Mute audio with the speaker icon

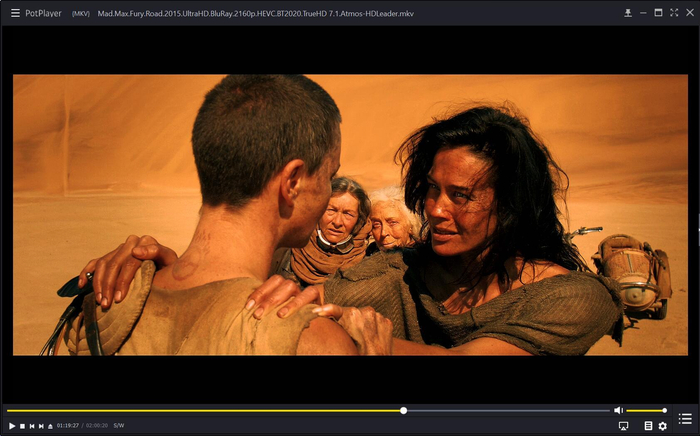tap(618, 410)
